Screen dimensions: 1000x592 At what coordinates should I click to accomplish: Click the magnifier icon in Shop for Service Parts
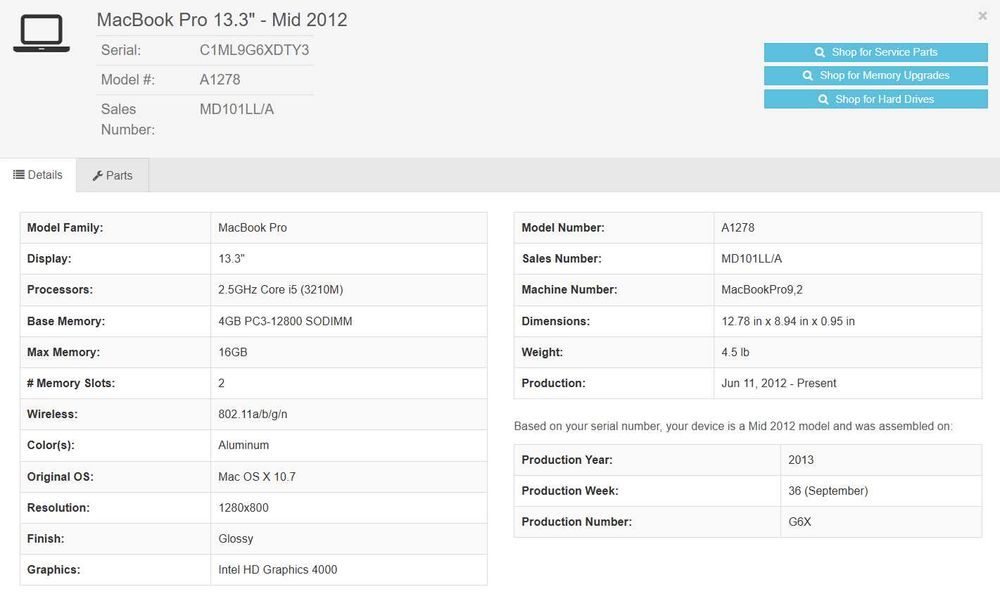coord(820,52)
